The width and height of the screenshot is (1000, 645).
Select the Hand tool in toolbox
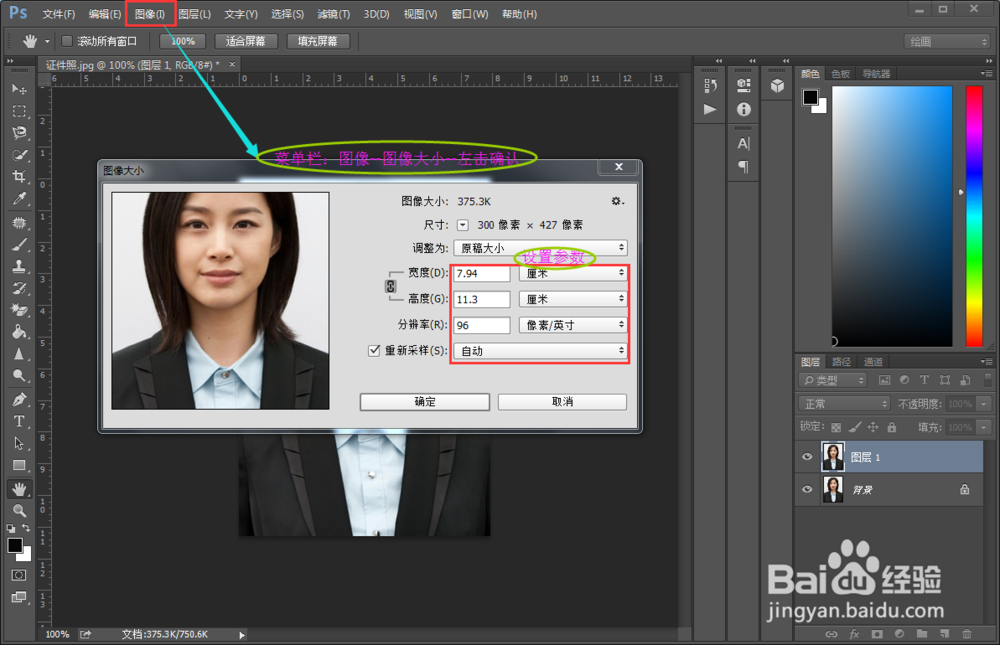coord(19,489)
